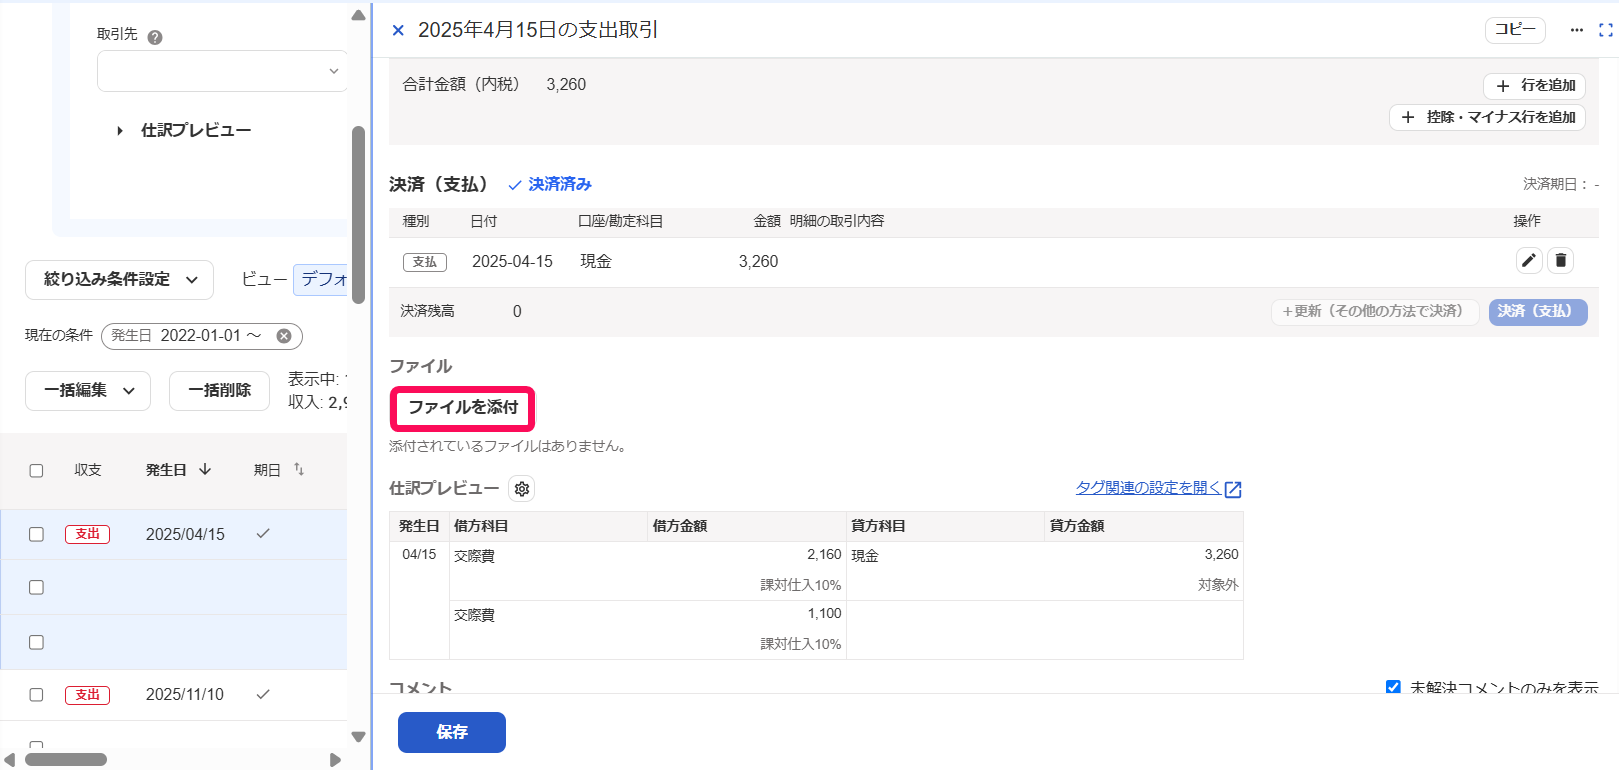The image size is (1619, 770).
Task: Click checkmark in 2025/04/15 row
Action: tap(263, 534)
